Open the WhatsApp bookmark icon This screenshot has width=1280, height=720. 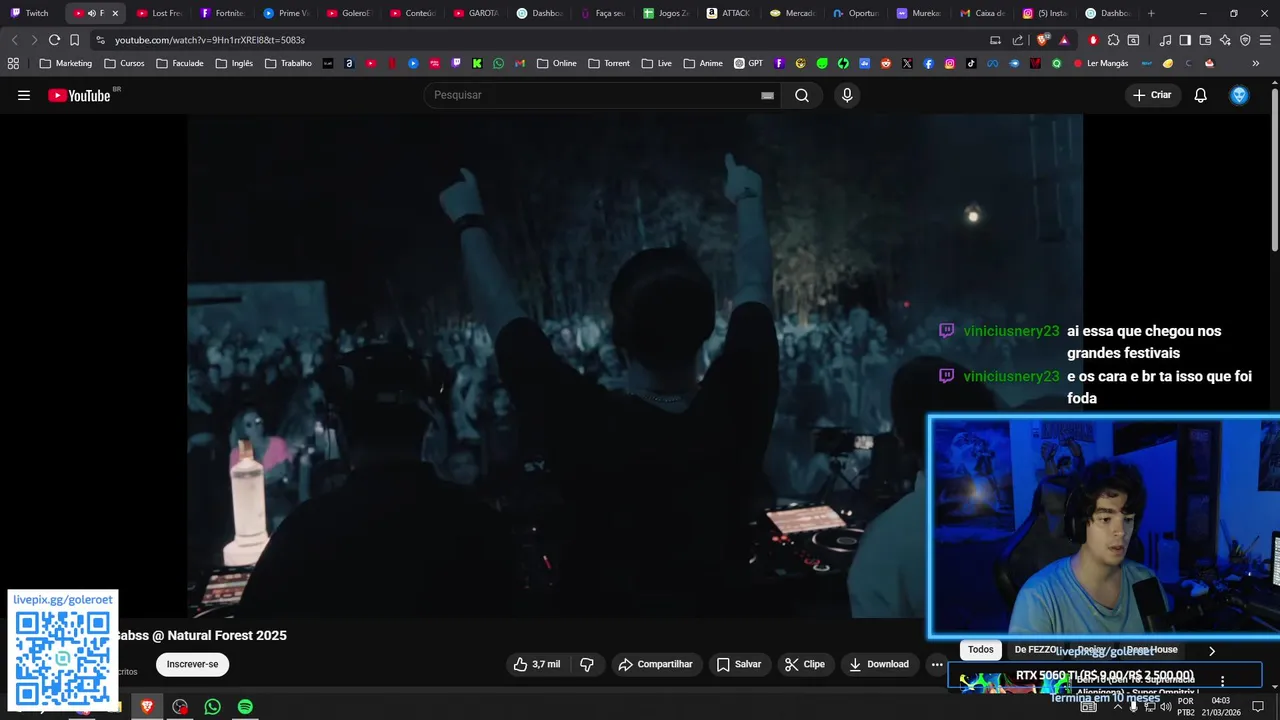[499, 63]
